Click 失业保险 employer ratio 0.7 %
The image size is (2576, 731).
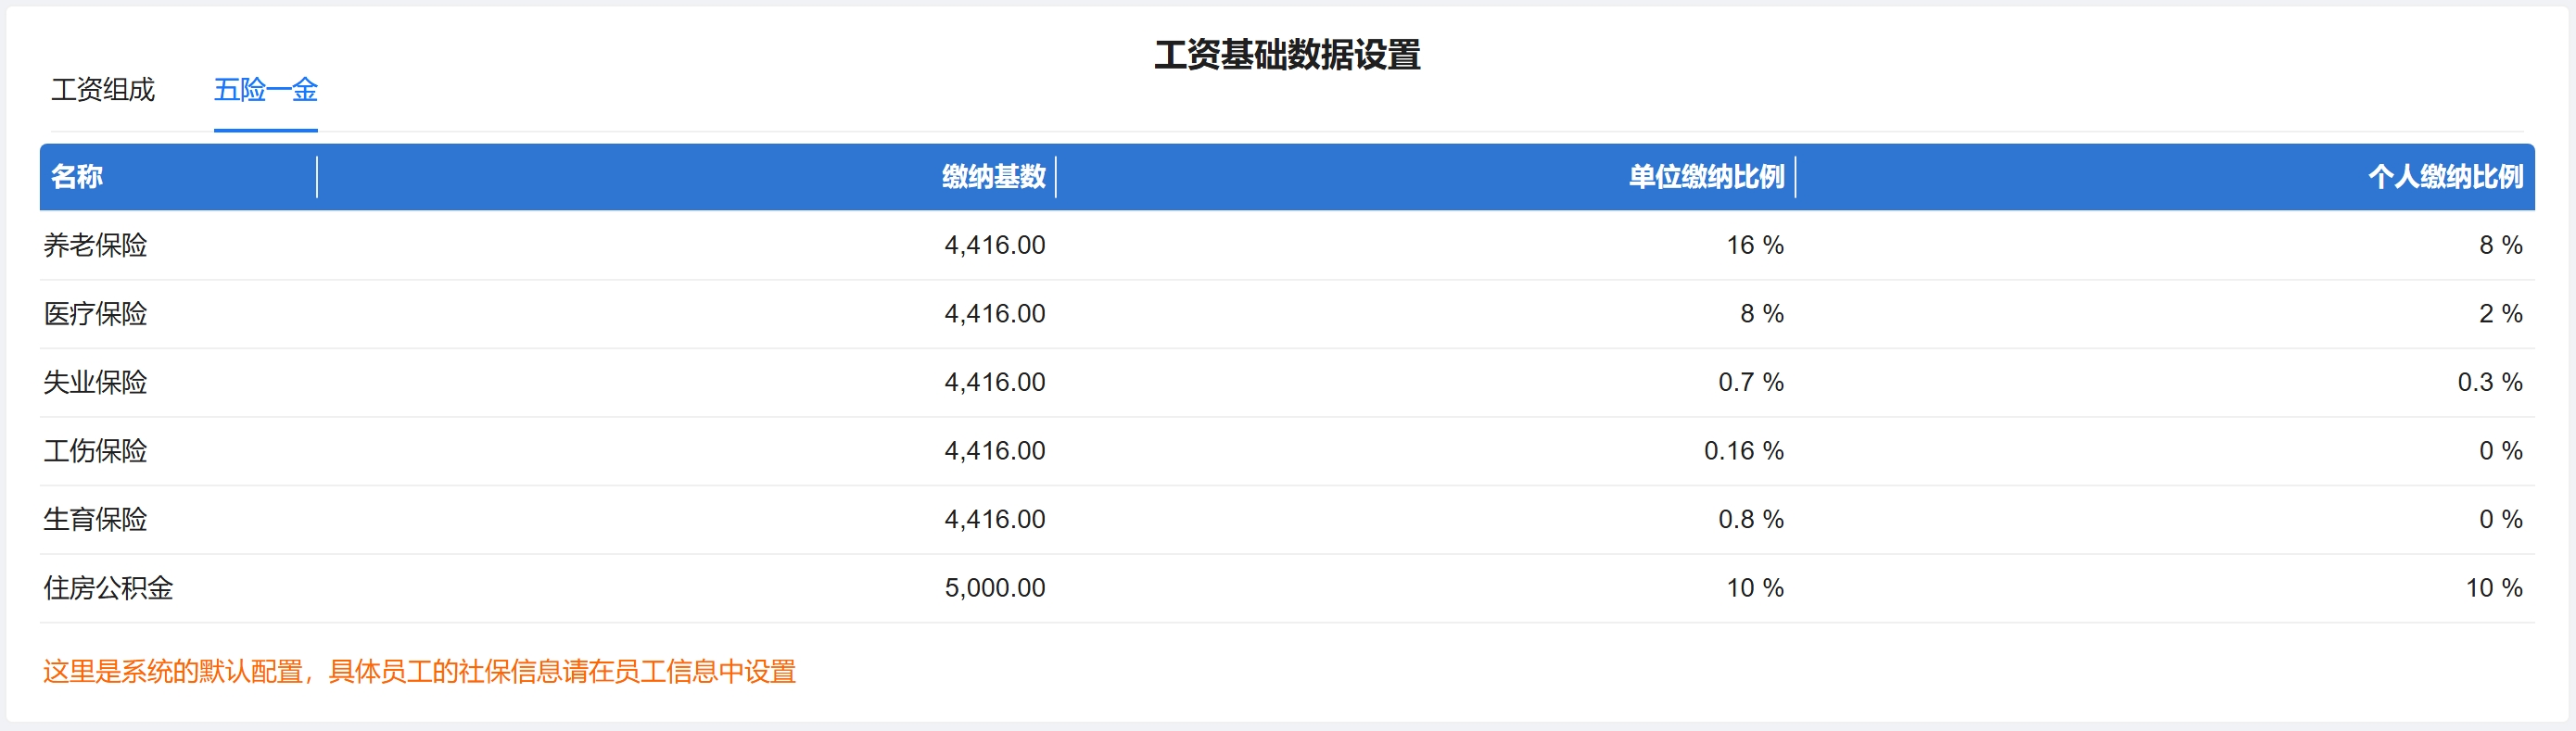(1750, 382)
